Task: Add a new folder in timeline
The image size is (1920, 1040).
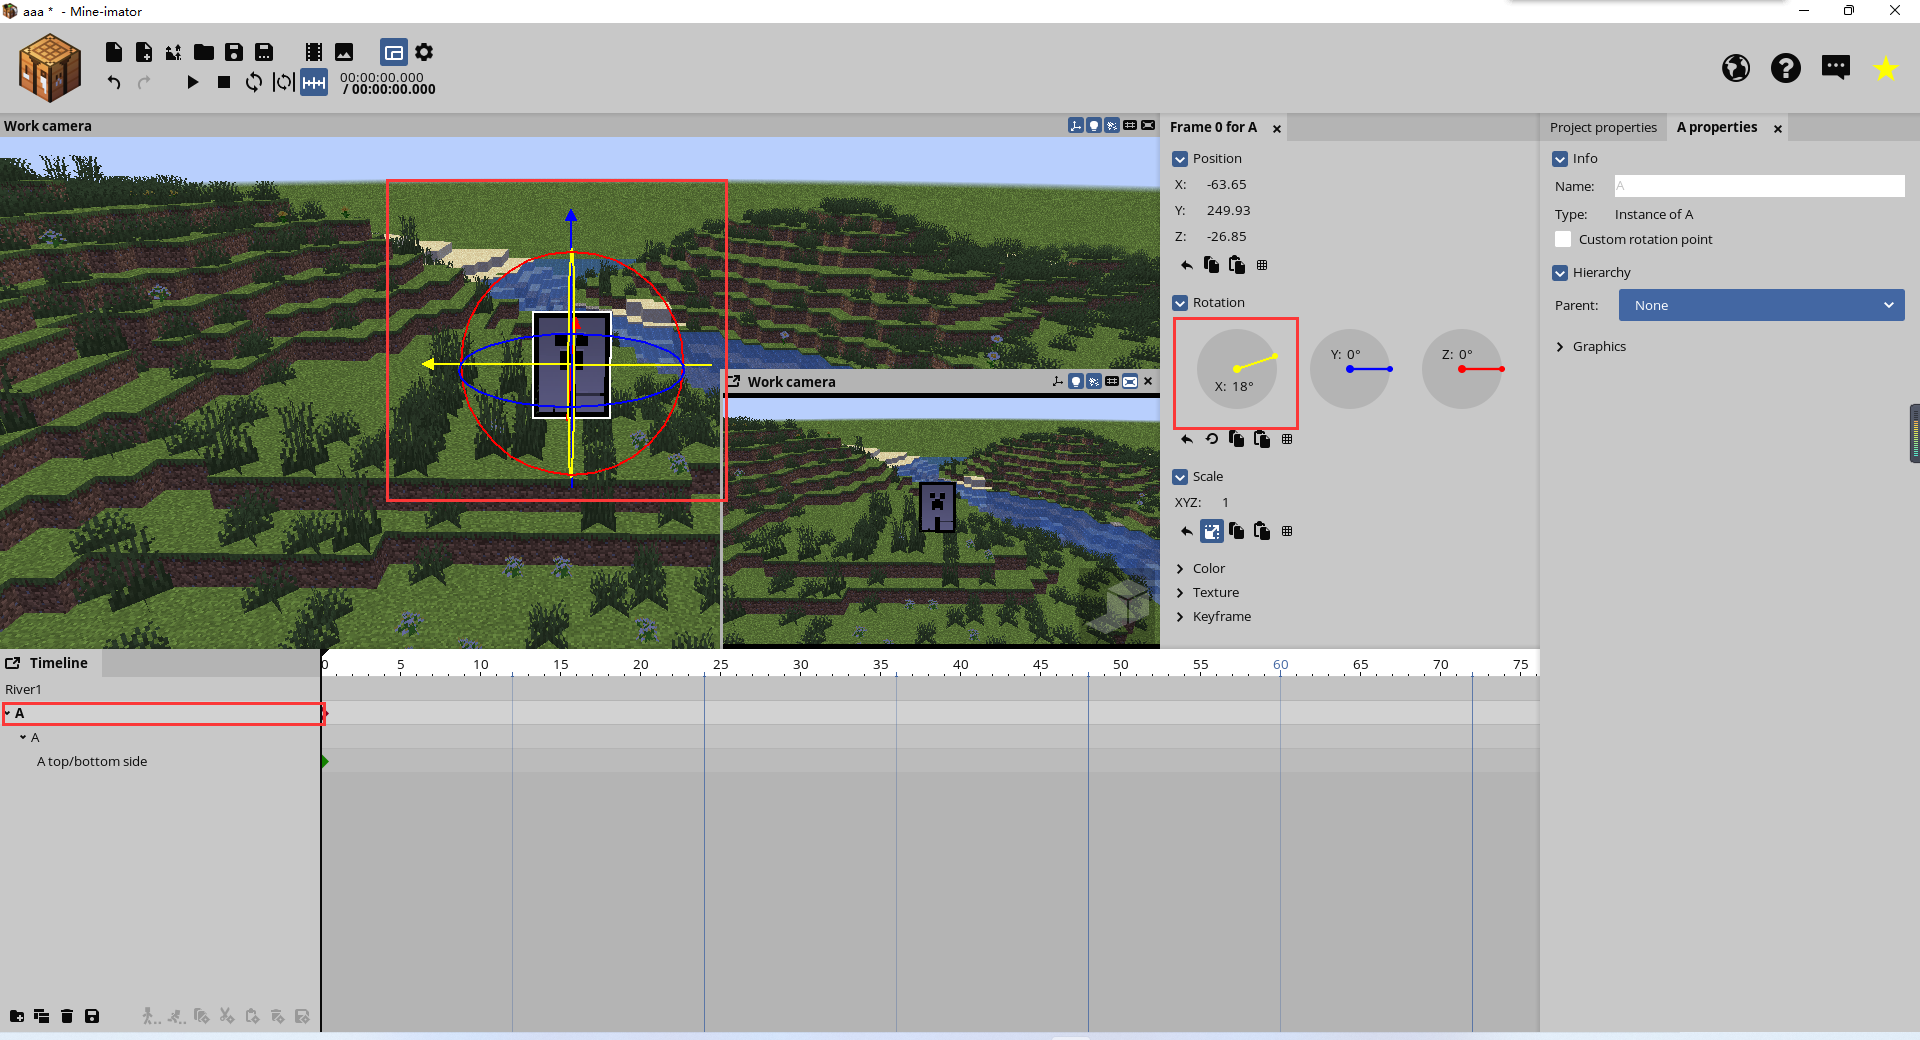Action: pyautogui.click(x=17, y=1016)
